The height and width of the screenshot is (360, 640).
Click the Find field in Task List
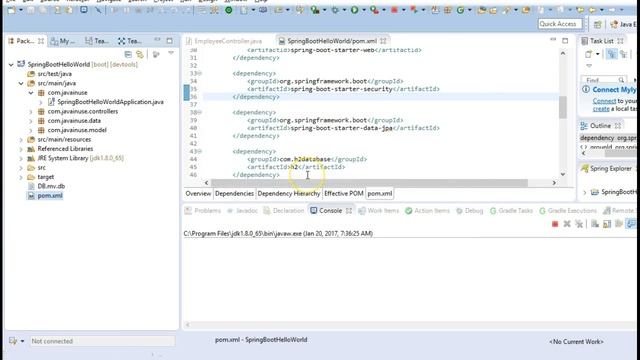click(603, 80)
